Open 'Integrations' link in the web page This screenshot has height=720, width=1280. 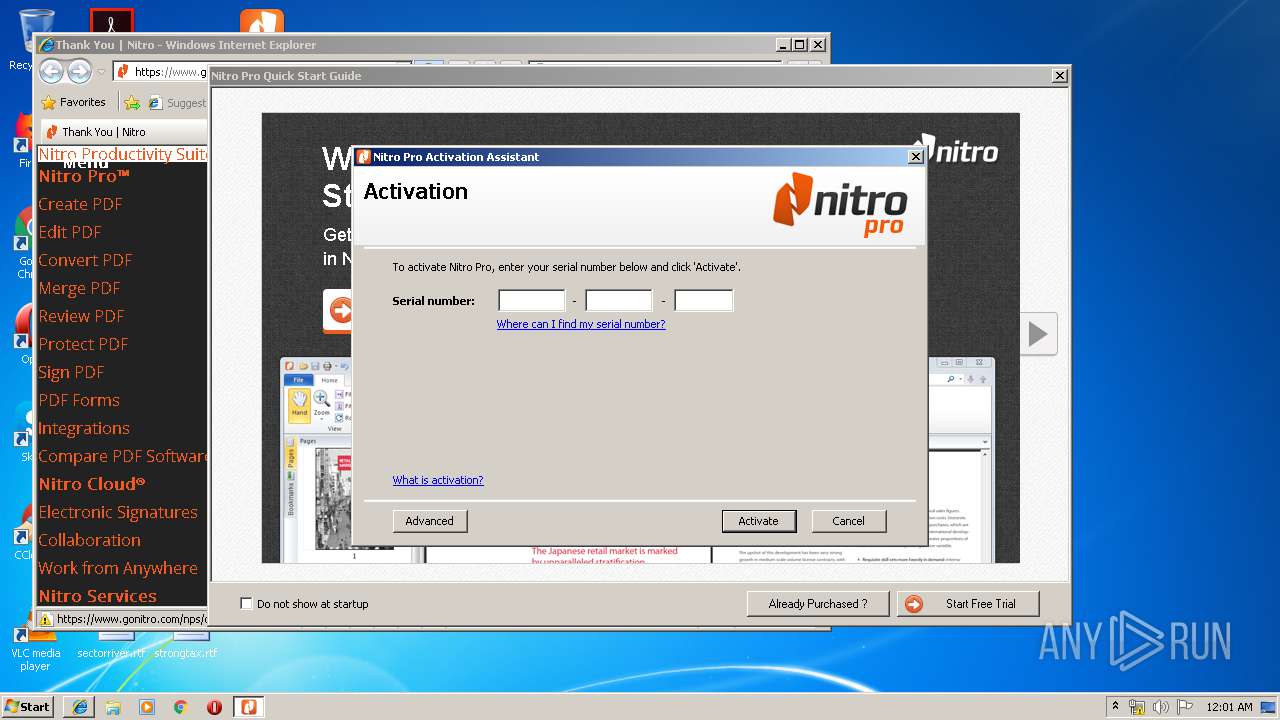[x=84, y=428]
